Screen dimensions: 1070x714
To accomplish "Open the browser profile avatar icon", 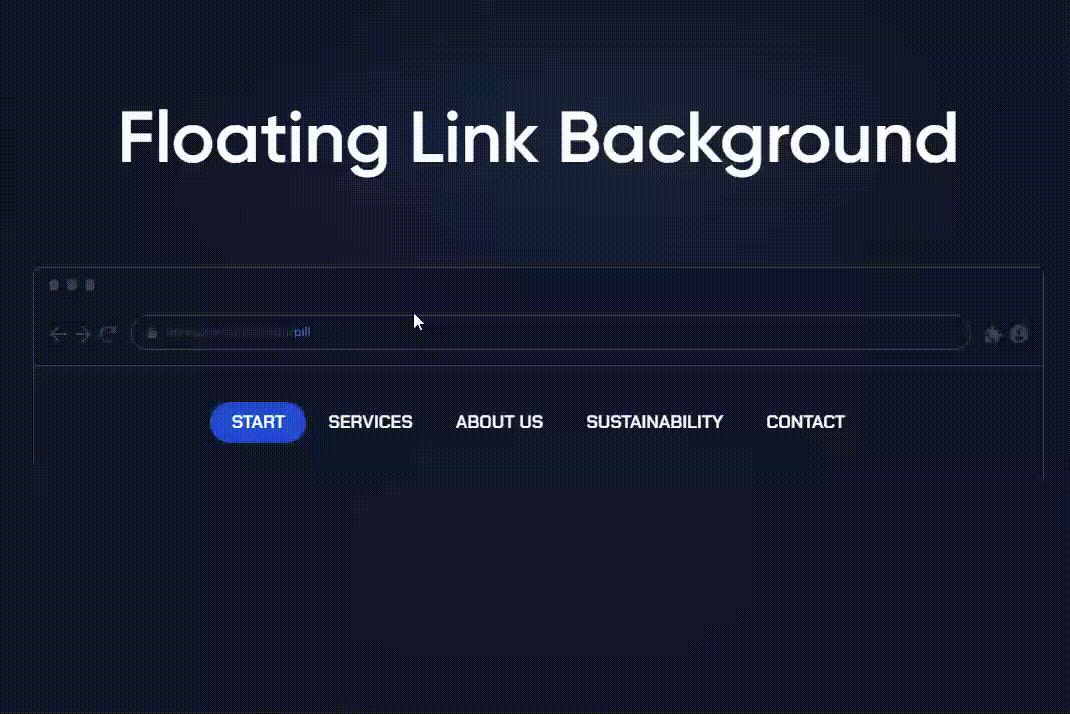I will [x=1019, y=334].
